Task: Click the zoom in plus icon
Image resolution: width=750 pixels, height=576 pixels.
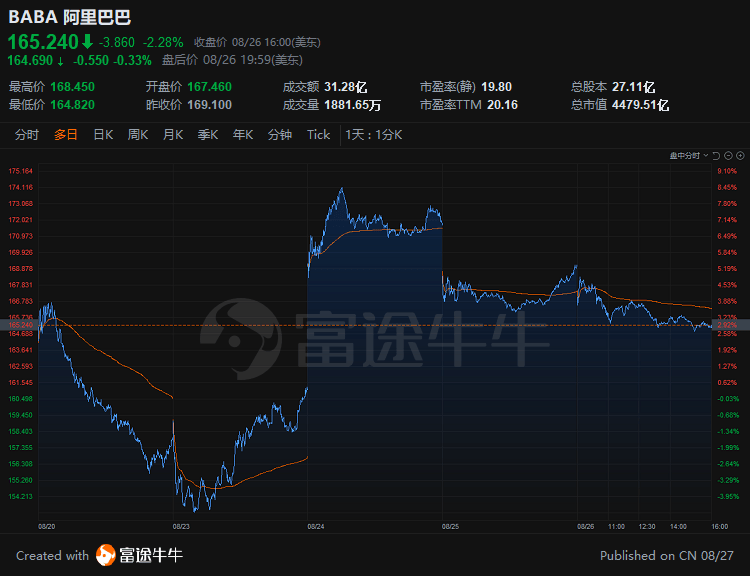Action: coord(740,155)
